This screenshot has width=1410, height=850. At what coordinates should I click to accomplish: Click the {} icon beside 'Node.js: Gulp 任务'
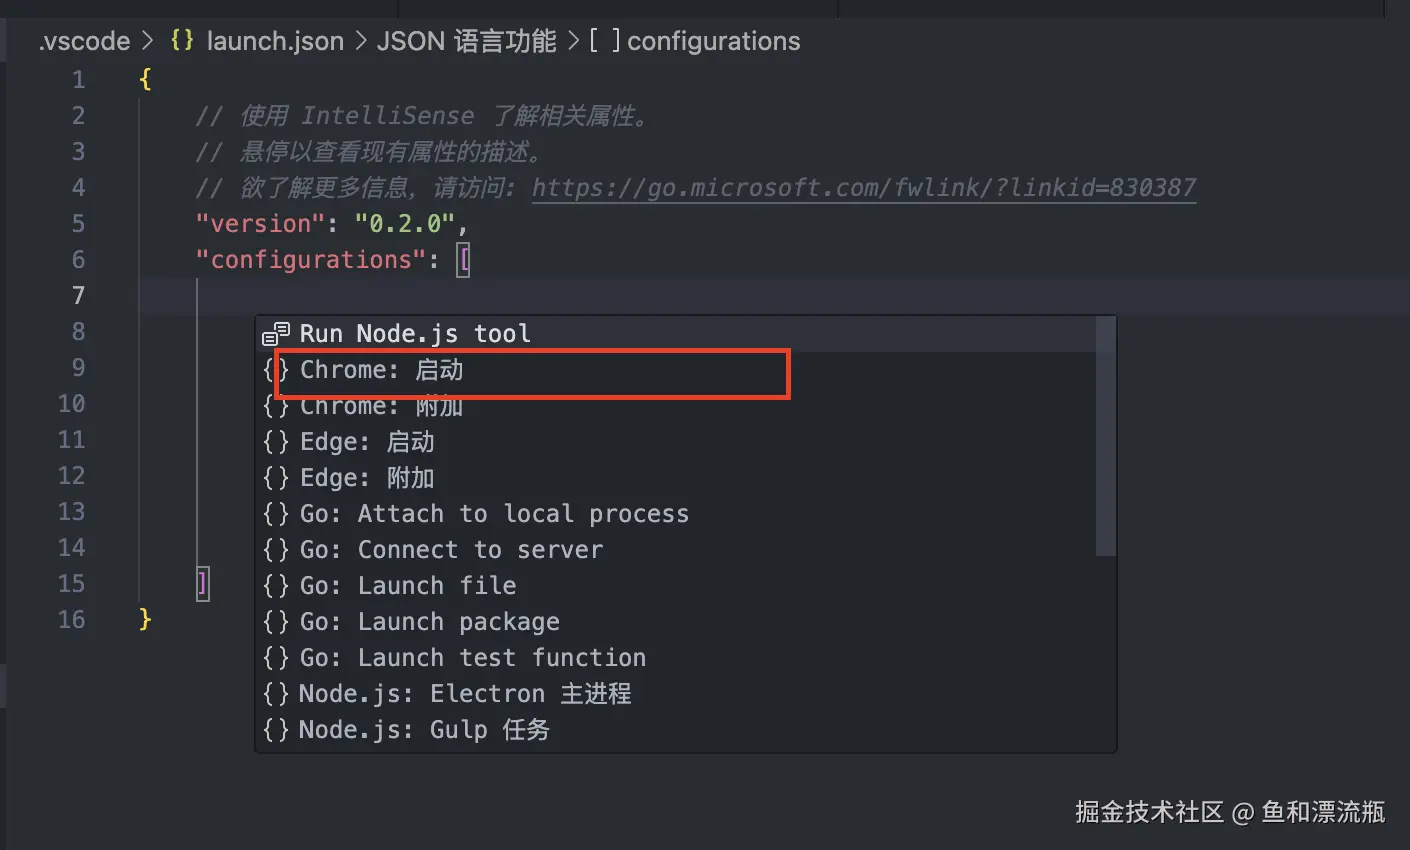(275, 729)
